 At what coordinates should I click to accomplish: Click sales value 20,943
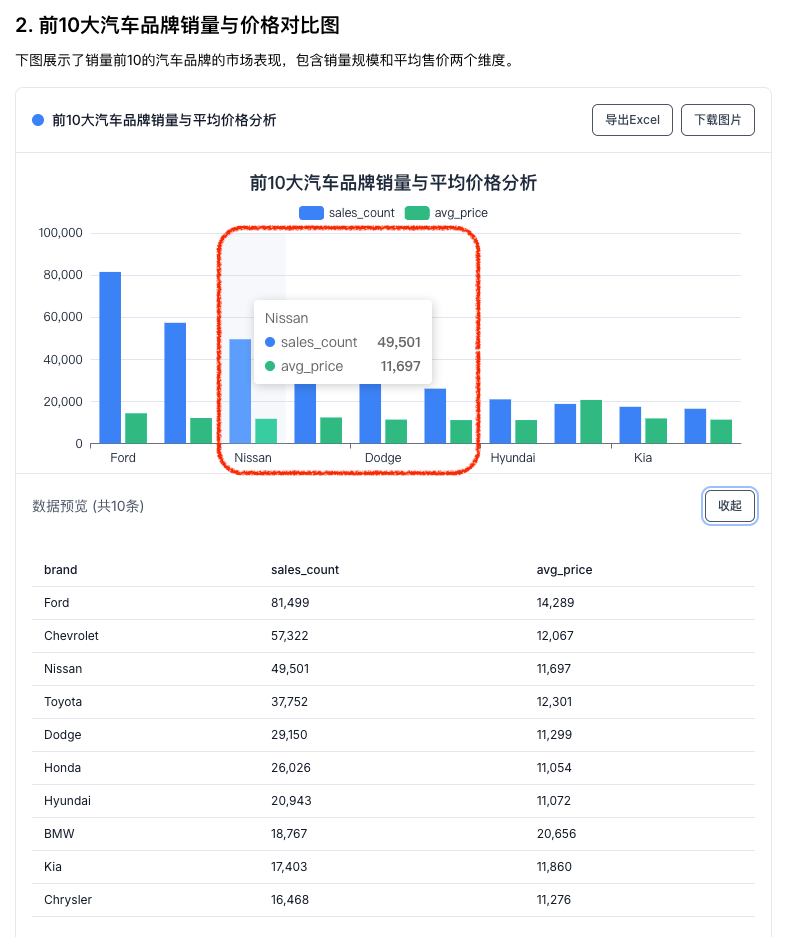pyautogui.click(x=291, y=800)
